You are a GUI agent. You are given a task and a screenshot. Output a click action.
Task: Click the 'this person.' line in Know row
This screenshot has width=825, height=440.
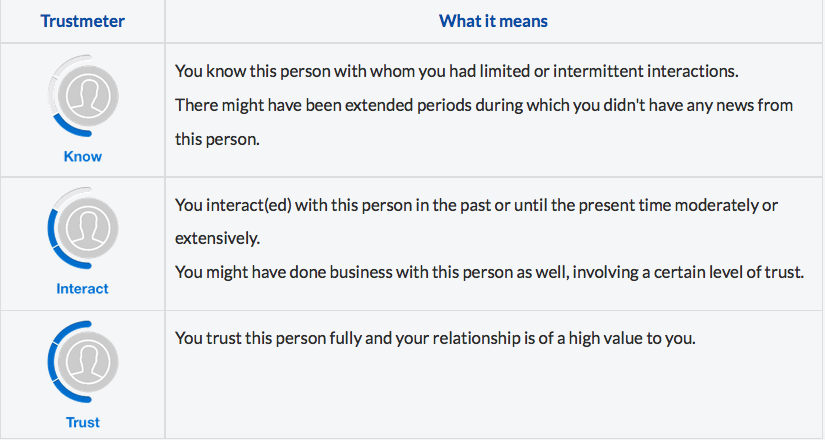coord(217,139)
